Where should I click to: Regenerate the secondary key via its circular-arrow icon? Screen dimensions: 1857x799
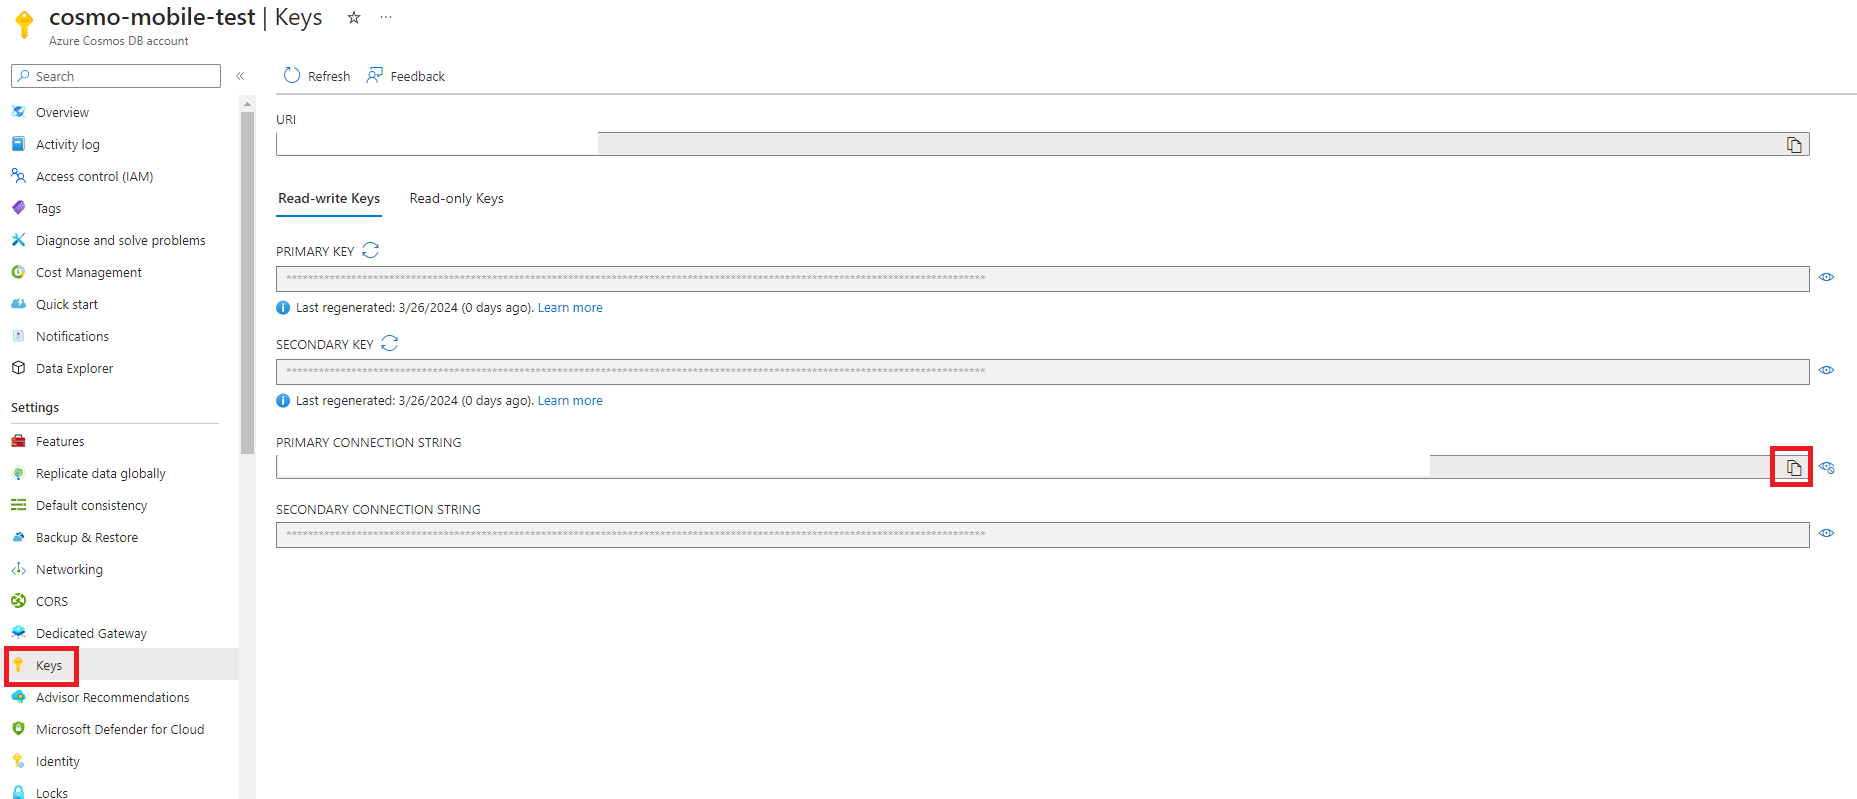[x=390, y=343]
